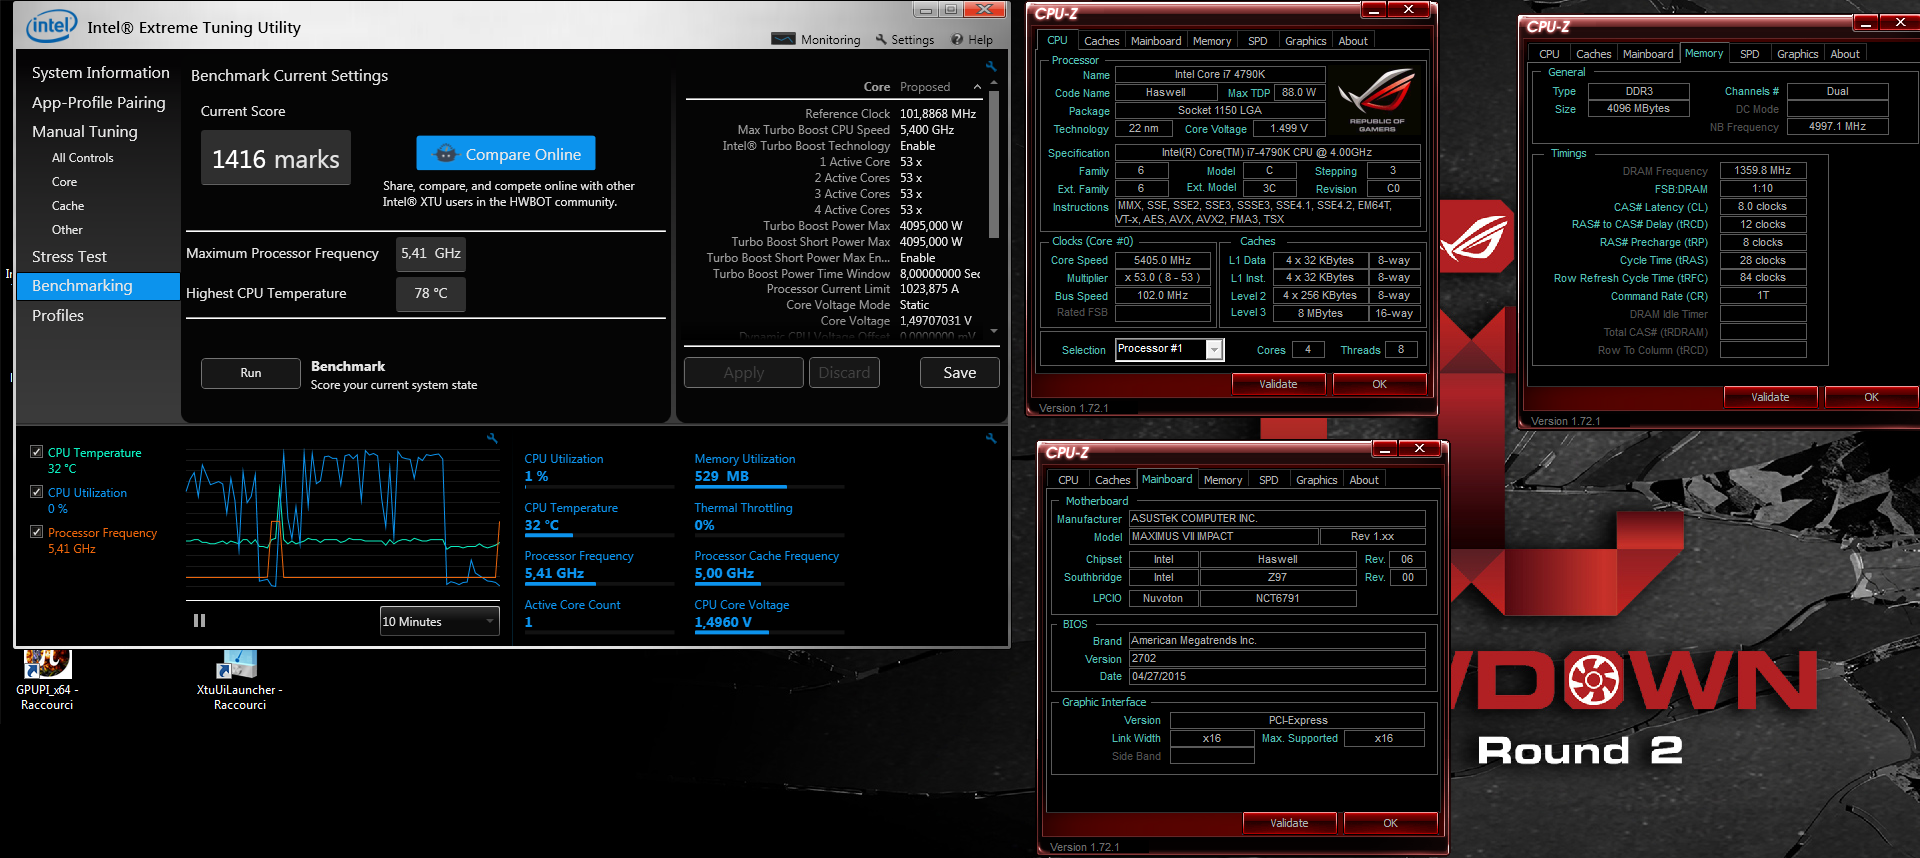Toggle the CPU Utilization graph checkbox

pyautogui.click(x=37, y=492)
